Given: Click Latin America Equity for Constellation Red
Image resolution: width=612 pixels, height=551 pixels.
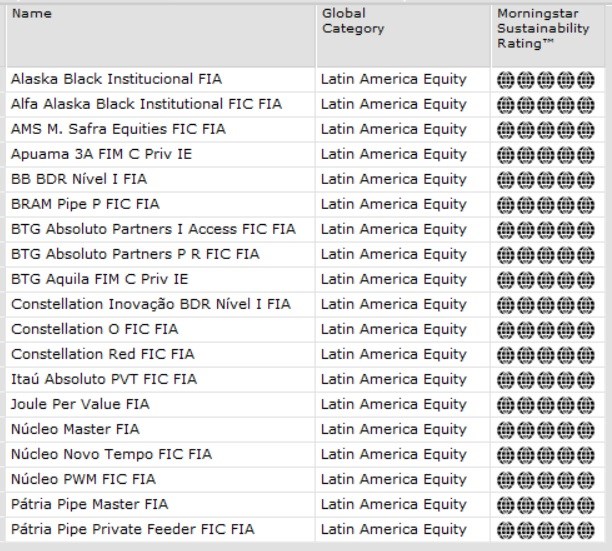Looking at the screenshot, I should 393,354.
